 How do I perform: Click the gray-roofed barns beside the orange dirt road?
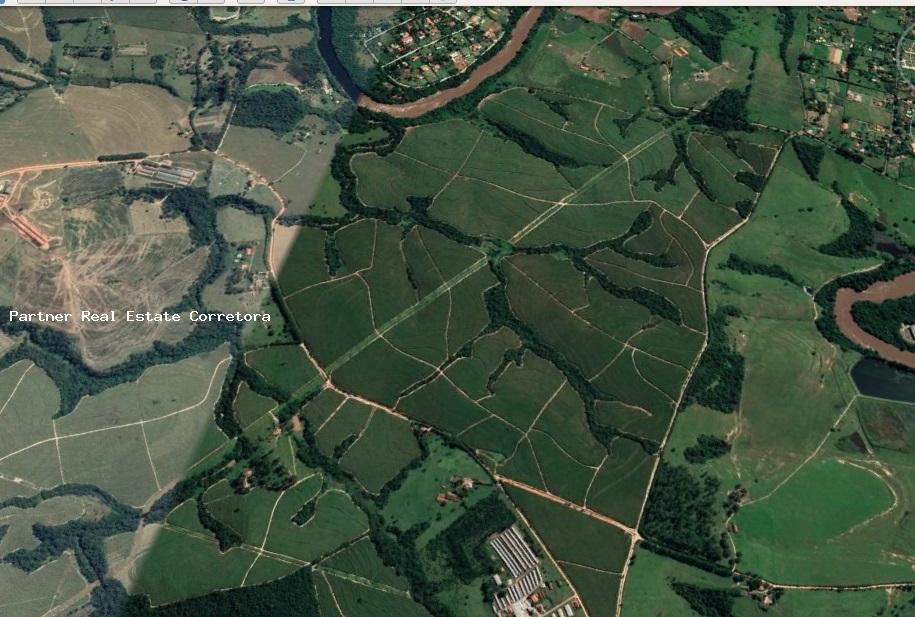[166, 174]
